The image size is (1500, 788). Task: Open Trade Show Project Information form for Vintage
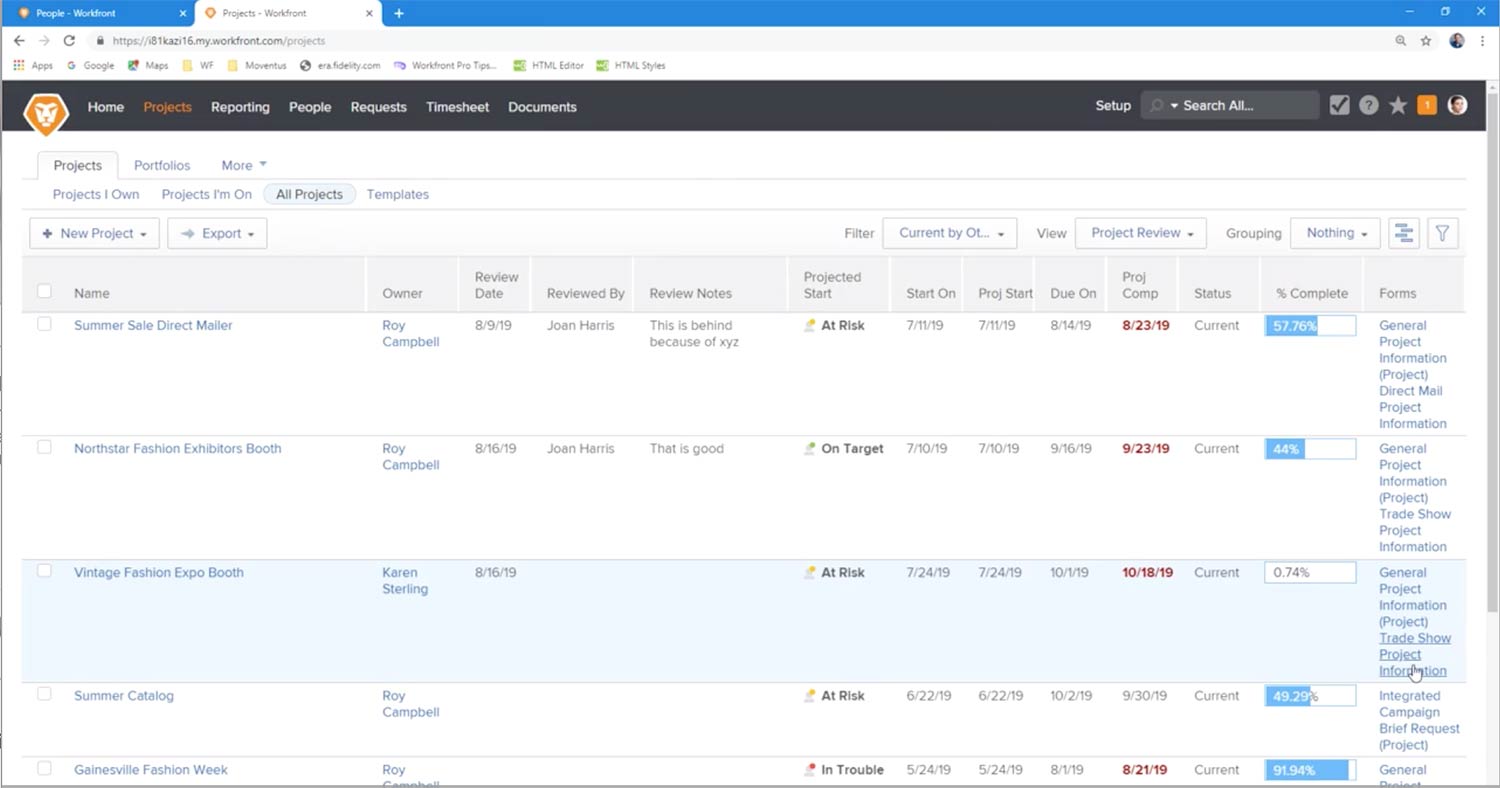point(1415,654)
